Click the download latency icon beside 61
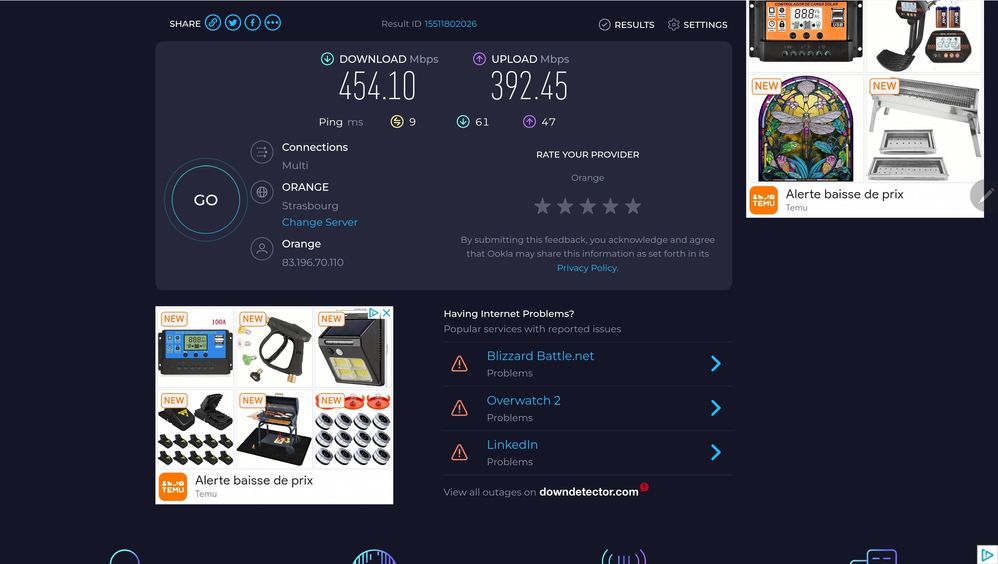 (463, 122)
